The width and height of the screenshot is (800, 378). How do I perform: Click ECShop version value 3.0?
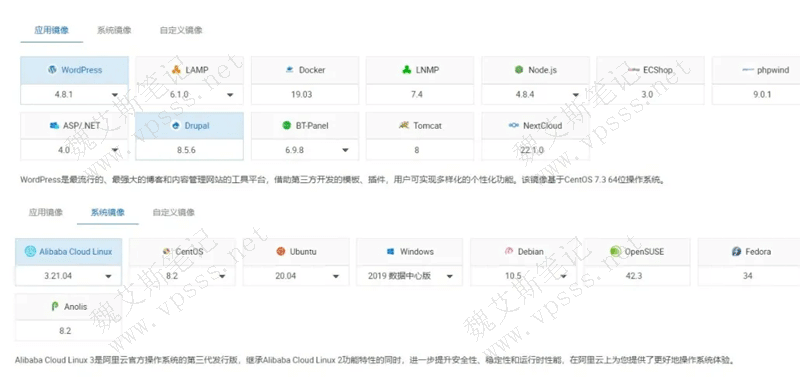(x=647, y=94)
